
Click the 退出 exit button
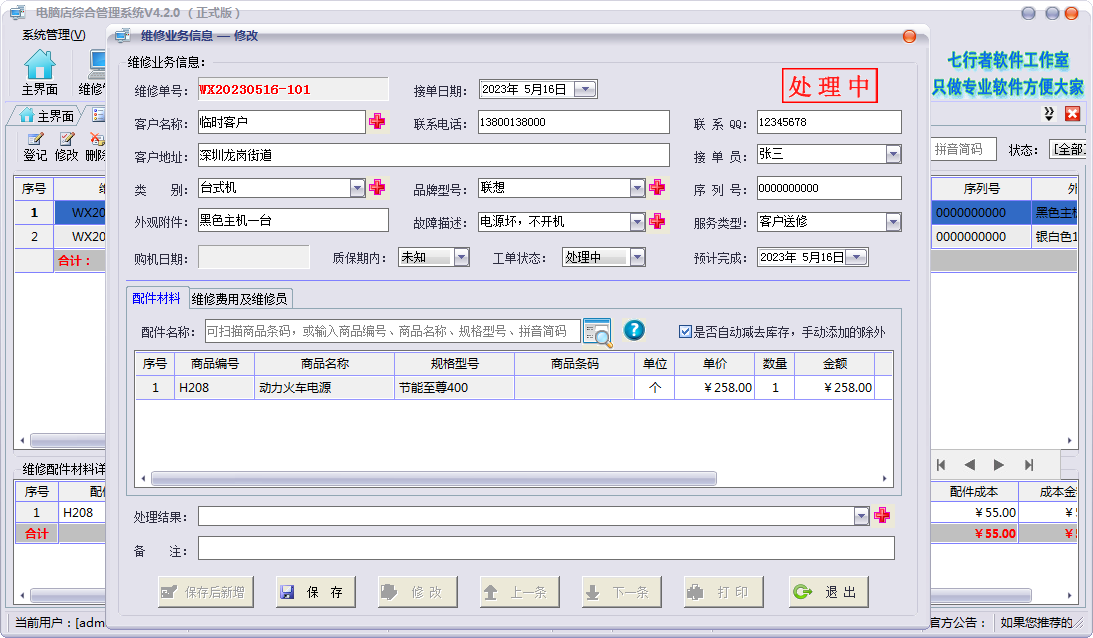(x=829, y=592)
